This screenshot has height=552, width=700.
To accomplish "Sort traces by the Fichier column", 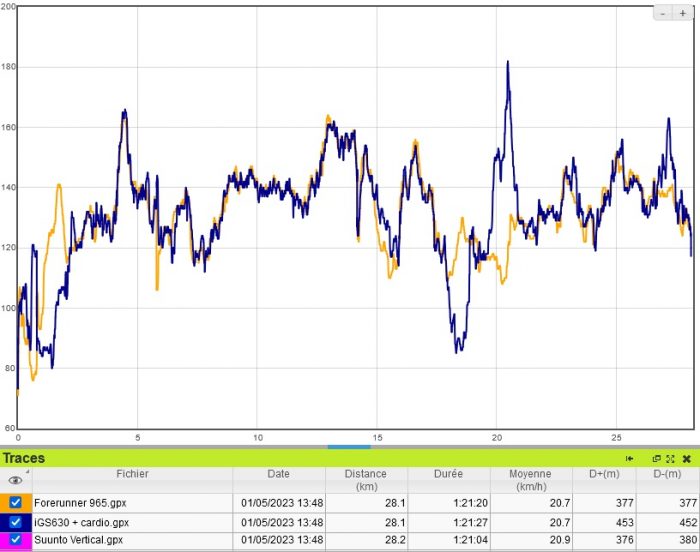I will tap(132, 474).
